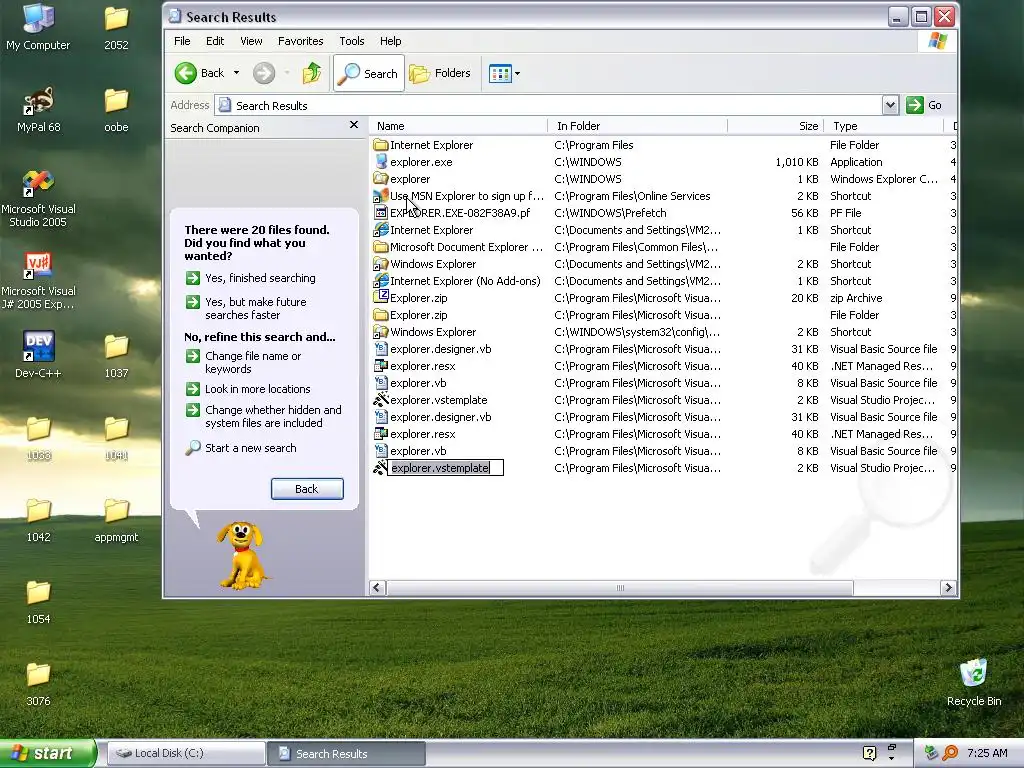Open the Favorites menu
The image size is (1024, 768).
(300, 40)
